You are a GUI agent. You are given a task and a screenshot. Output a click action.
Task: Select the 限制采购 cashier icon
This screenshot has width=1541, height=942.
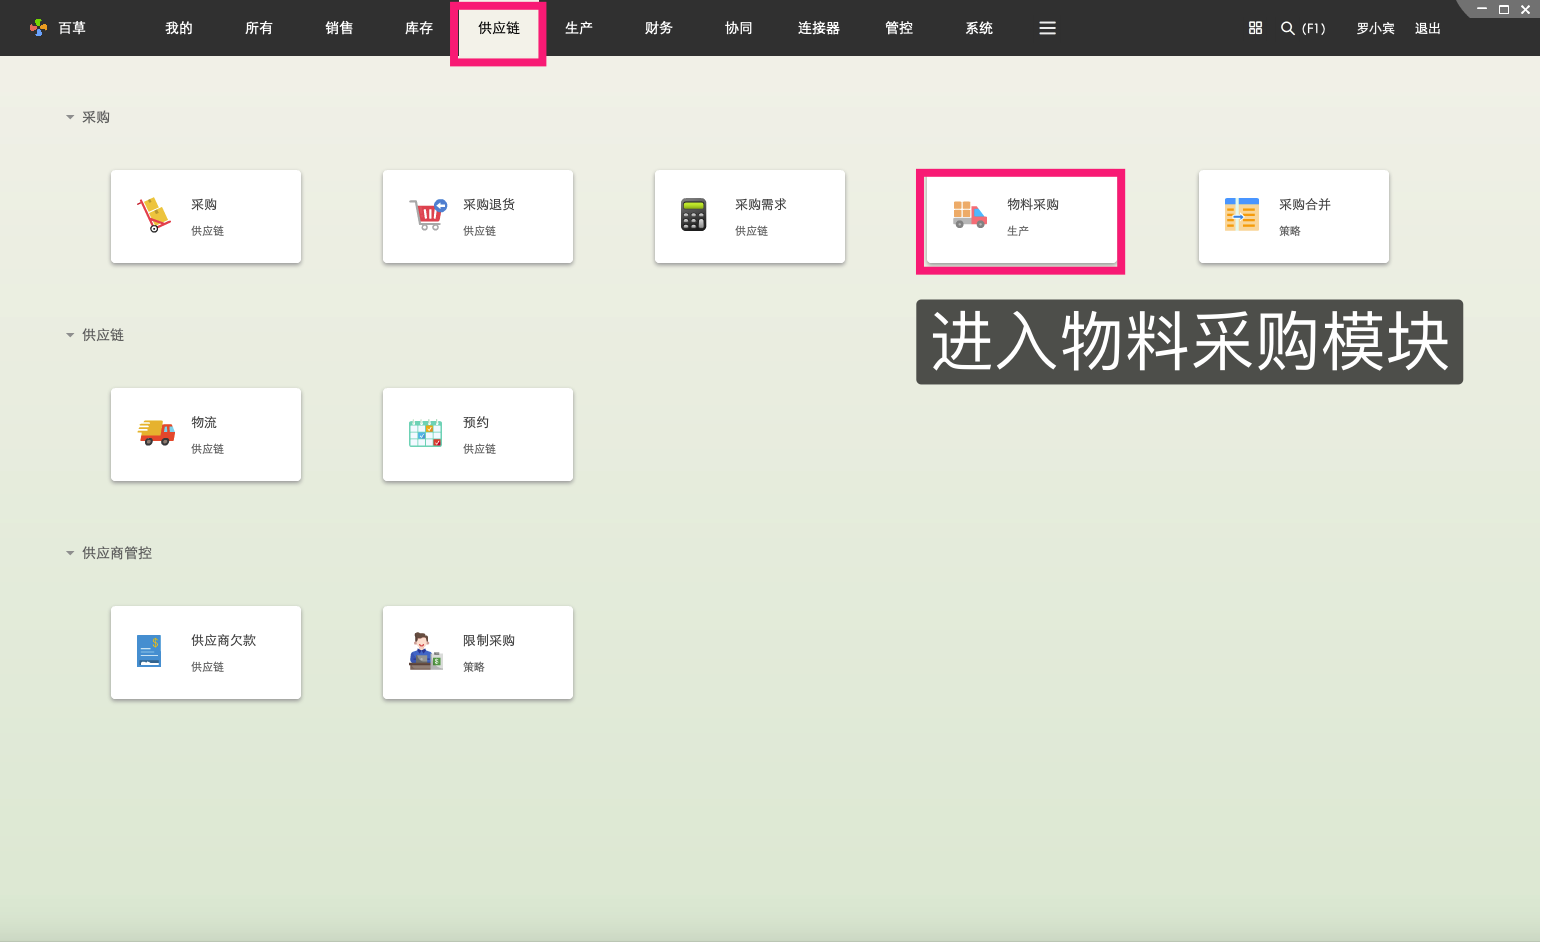(424, 651)
